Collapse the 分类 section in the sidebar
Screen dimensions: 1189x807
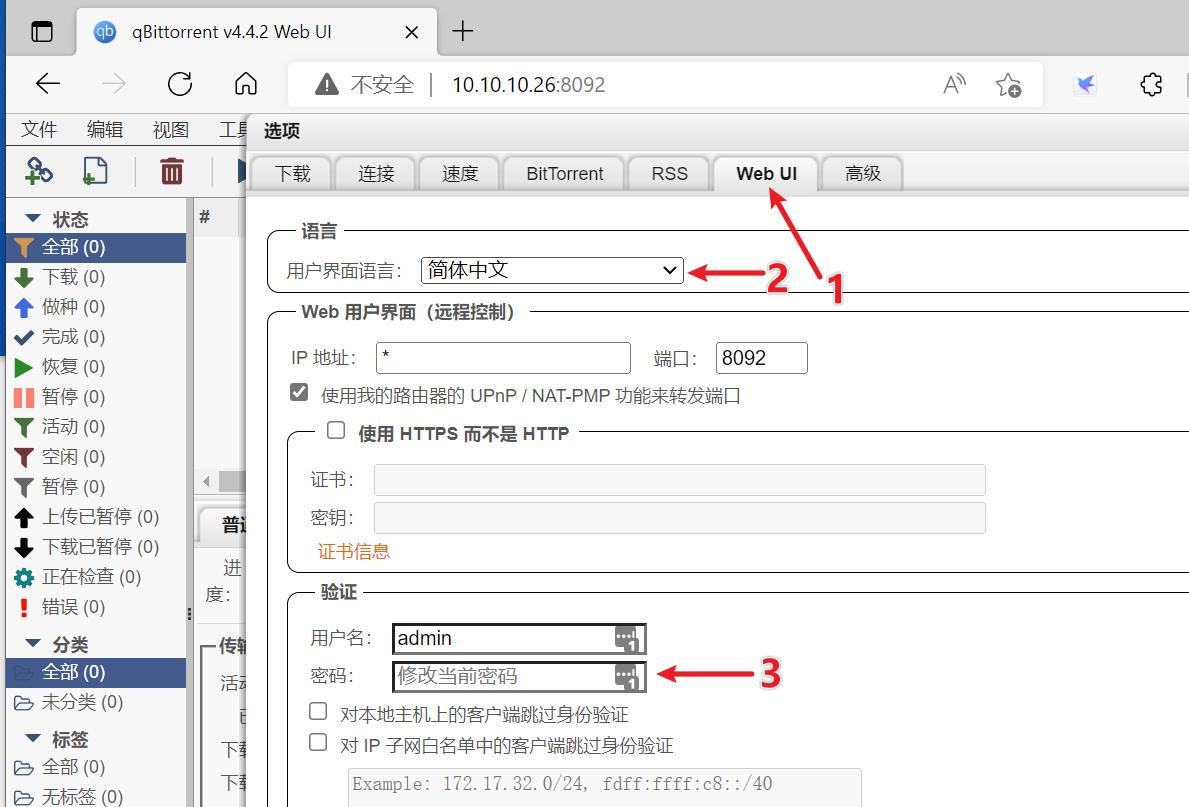pos(33,644)
